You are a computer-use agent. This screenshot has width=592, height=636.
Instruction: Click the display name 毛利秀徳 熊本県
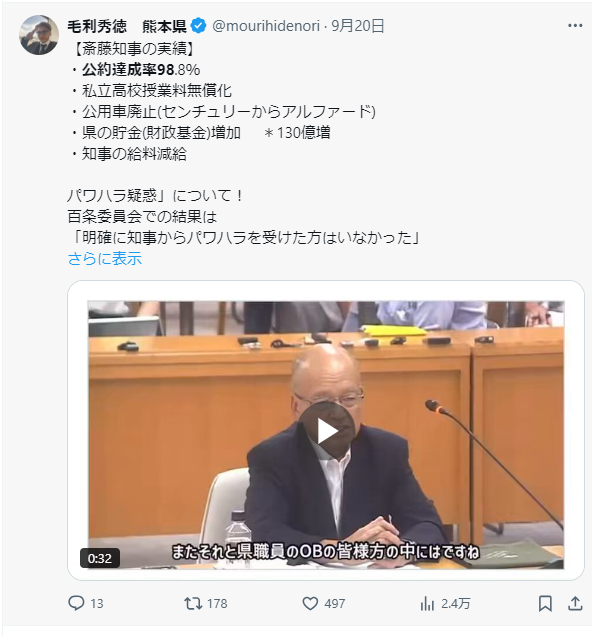coord(127,26)
